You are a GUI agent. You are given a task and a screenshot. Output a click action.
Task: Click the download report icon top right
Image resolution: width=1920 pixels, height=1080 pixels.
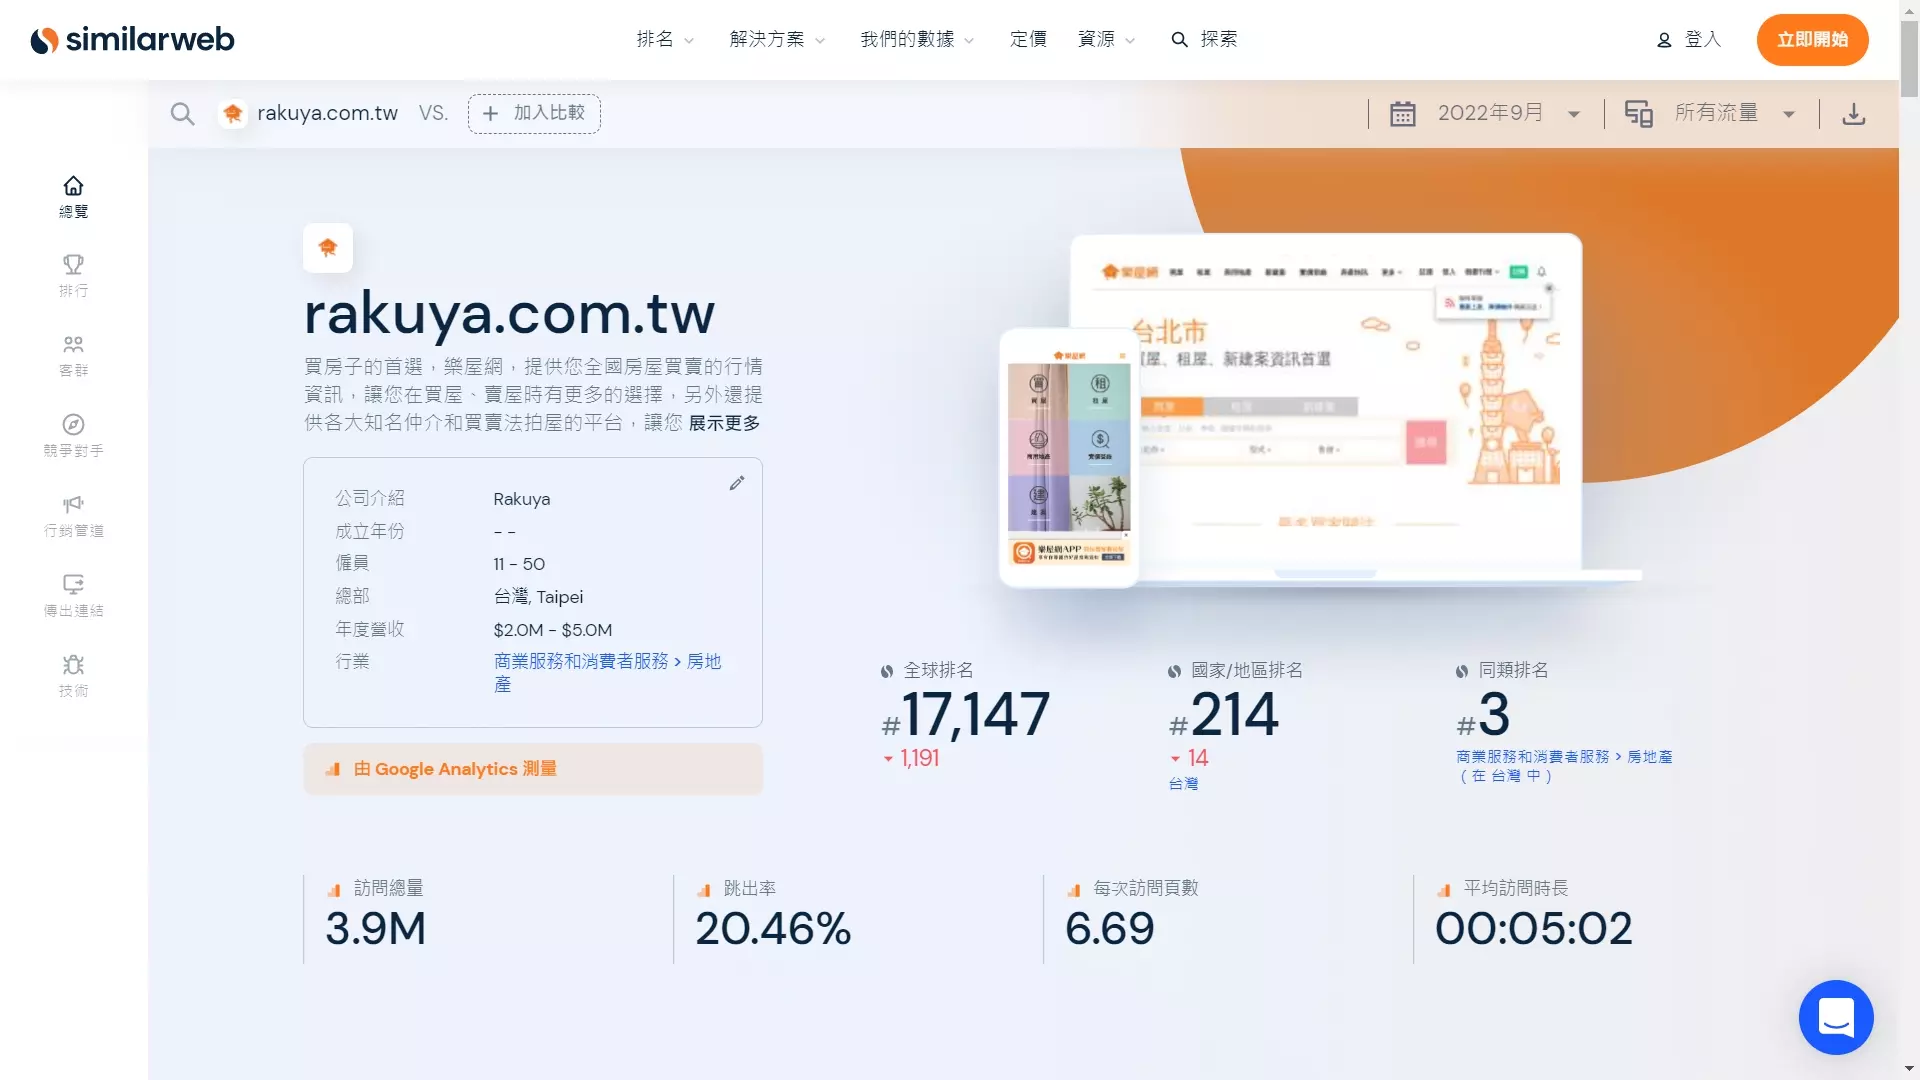coord(1854,112)
